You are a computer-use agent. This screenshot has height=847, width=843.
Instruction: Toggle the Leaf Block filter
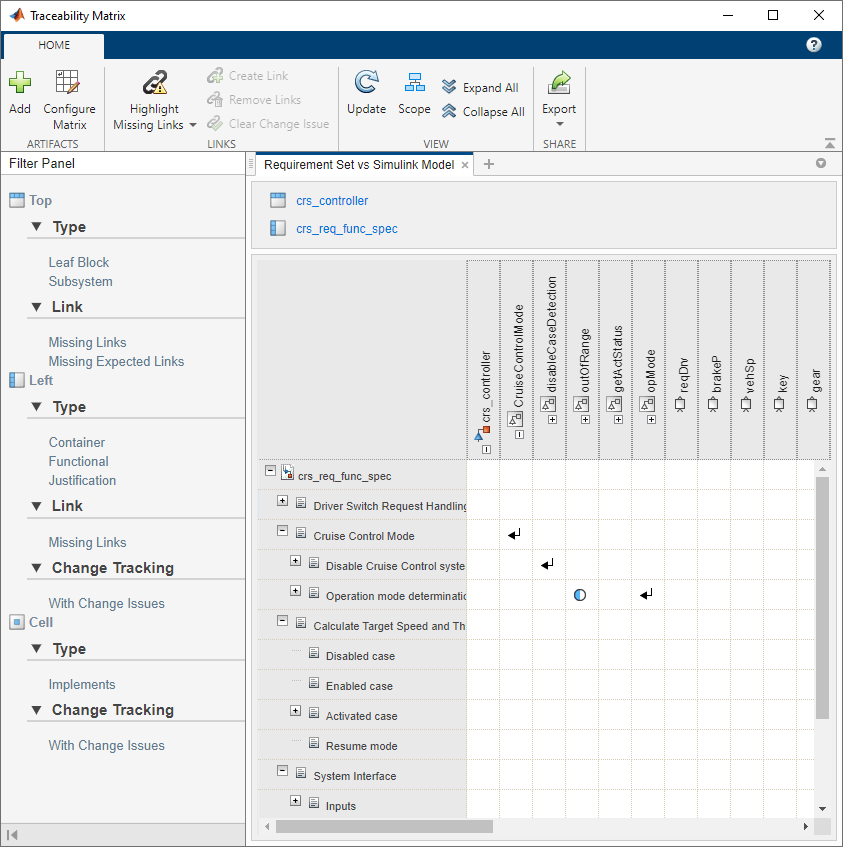point(79,263)
